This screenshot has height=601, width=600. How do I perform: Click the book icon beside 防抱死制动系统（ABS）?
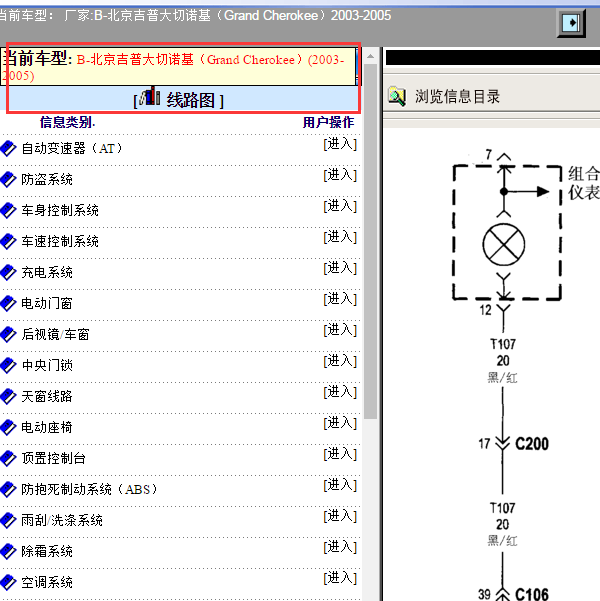click(8, 490)
